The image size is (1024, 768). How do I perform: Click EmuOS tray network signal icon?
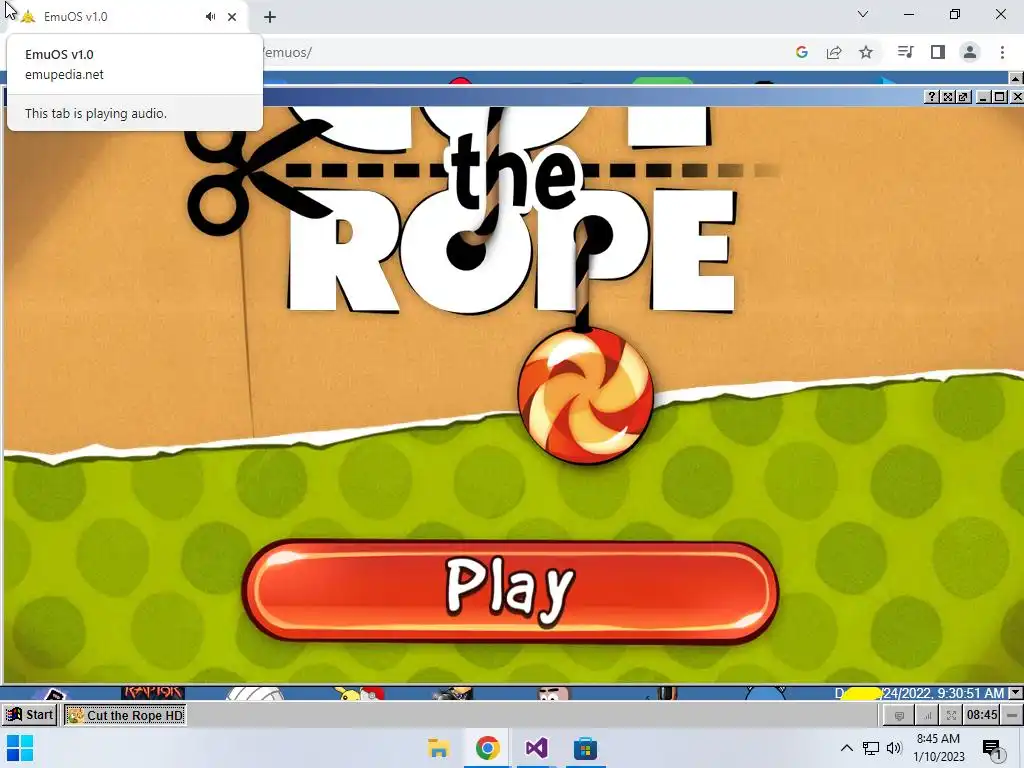927,716
